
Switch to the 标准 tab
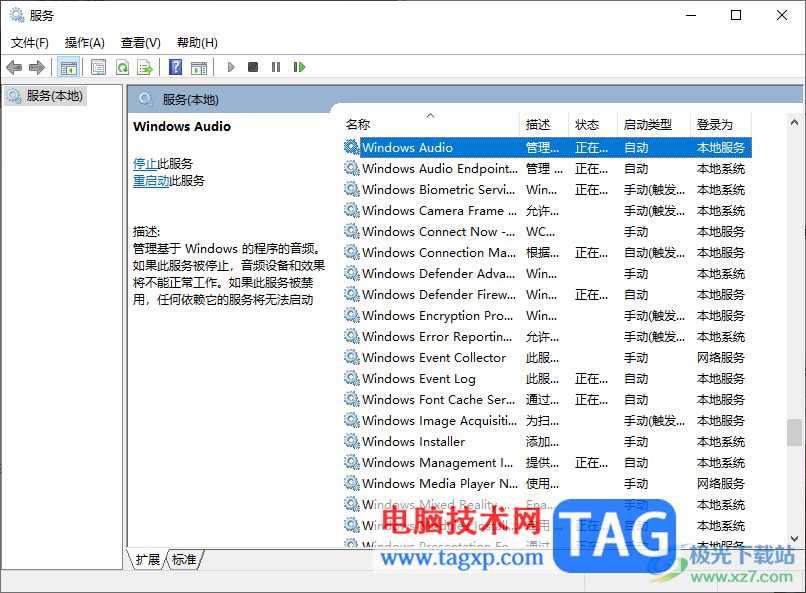tap(184, 559)
